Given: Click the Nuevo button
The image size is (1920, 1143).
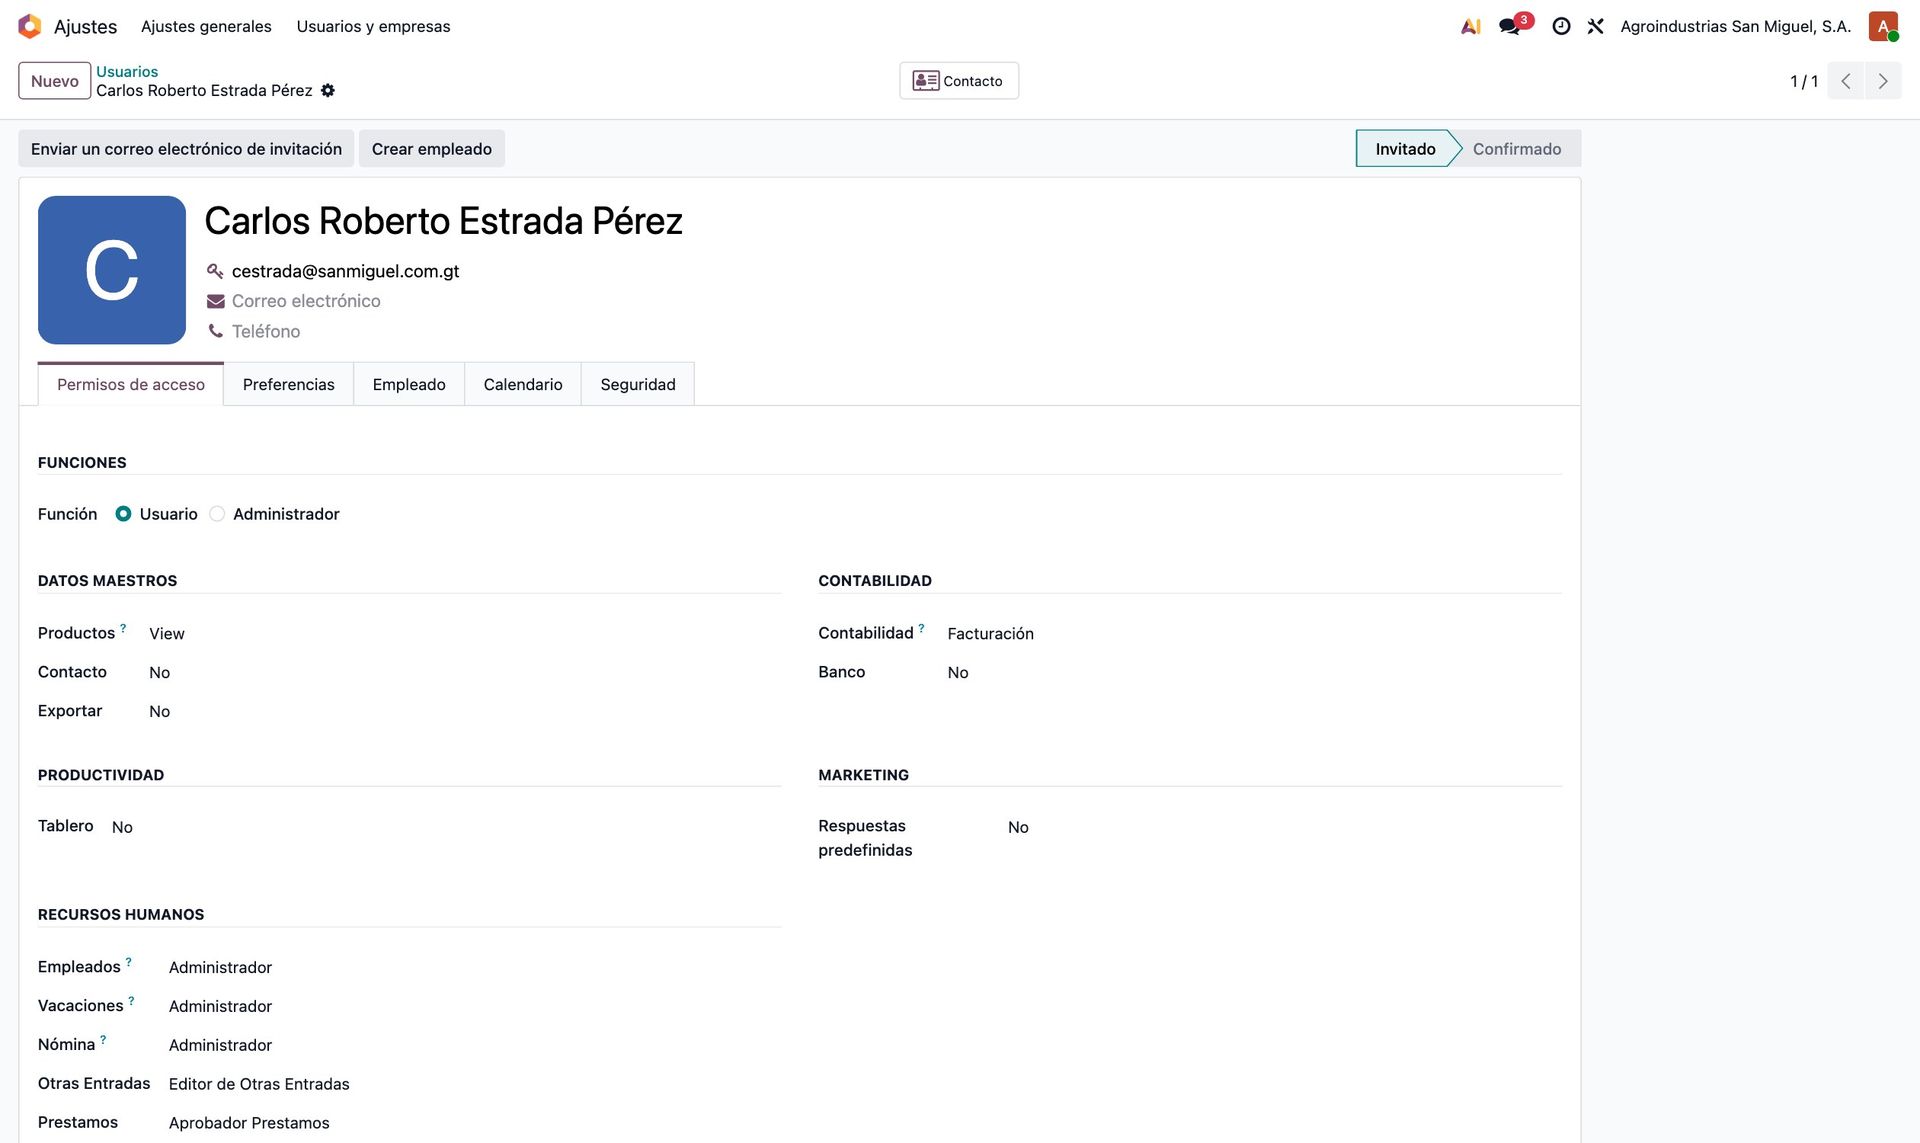Looking at the screenshot, I should pos(55,81).
